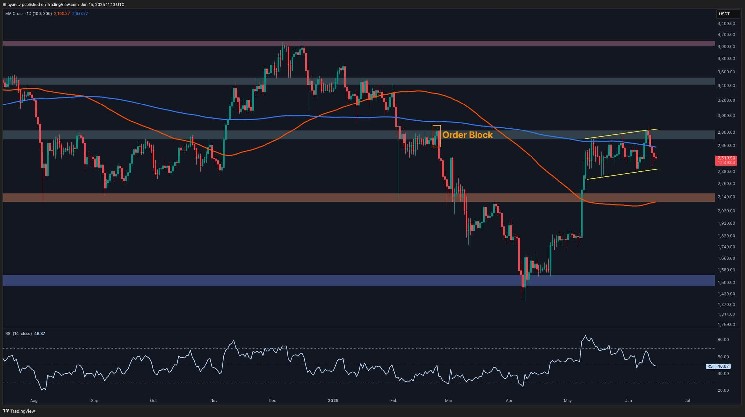The width and height of the screenshot is (745, 417).
Task: Click the "Order Block" text annotation
Action: 467,133
